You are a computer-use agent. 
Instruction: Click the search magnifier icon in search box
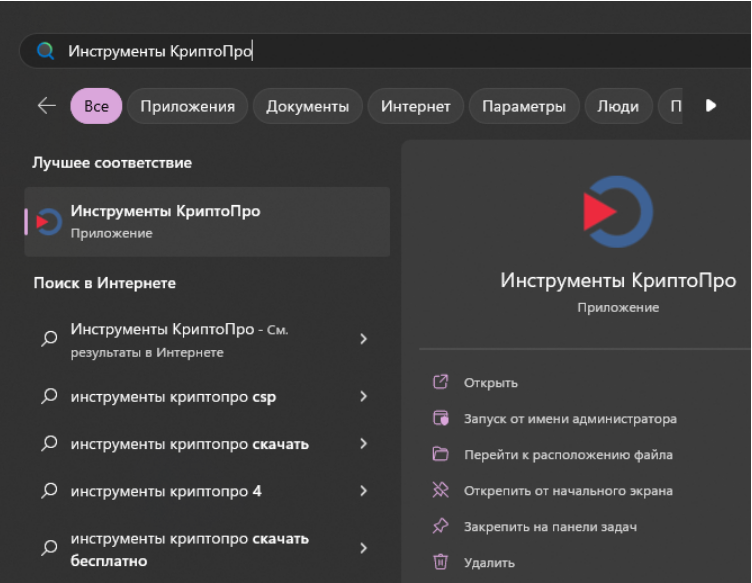pyautogui.click(x=46, y=50)
